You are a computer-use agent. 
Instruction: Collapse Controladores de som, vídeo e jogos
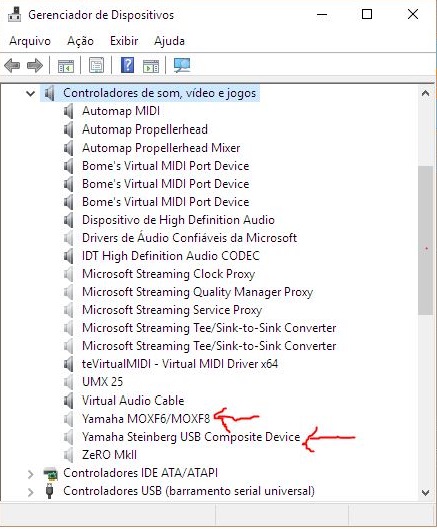point(30,93)
